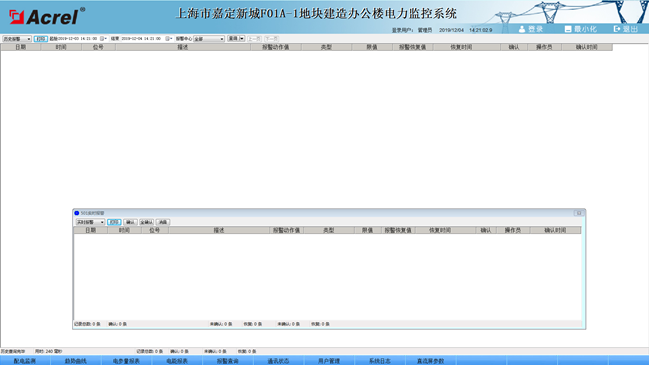Switch to the 电能报表 bottom tab
This screenshot has width=649, height=365.
[x=177, y=361]
